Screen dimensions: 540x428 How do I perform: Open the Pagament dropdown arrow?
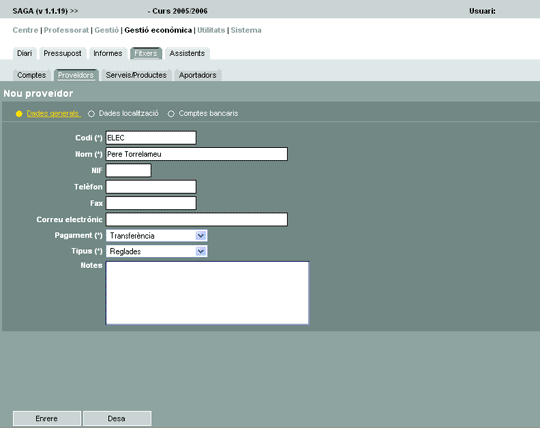click(x=201, y=236)
